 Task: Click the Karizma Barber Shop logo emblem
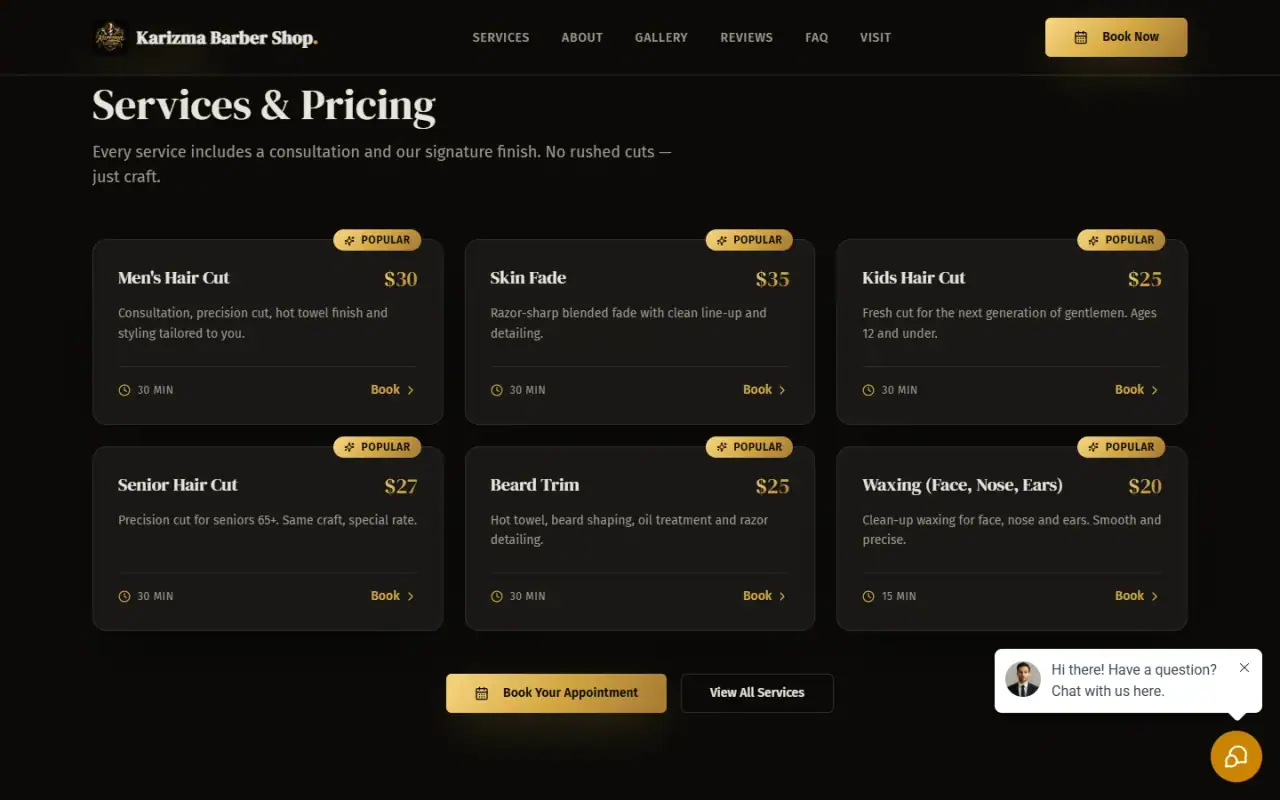[109, 38]
